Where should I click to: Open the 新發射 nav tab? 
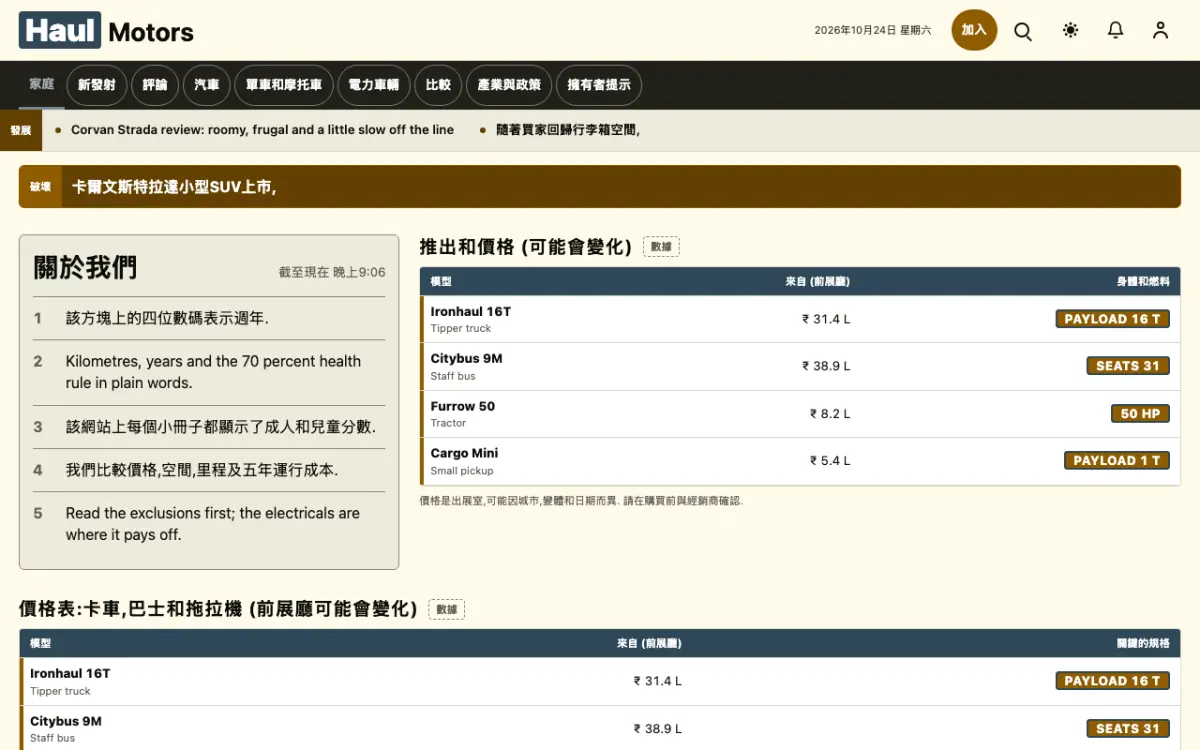pos(97,85)
